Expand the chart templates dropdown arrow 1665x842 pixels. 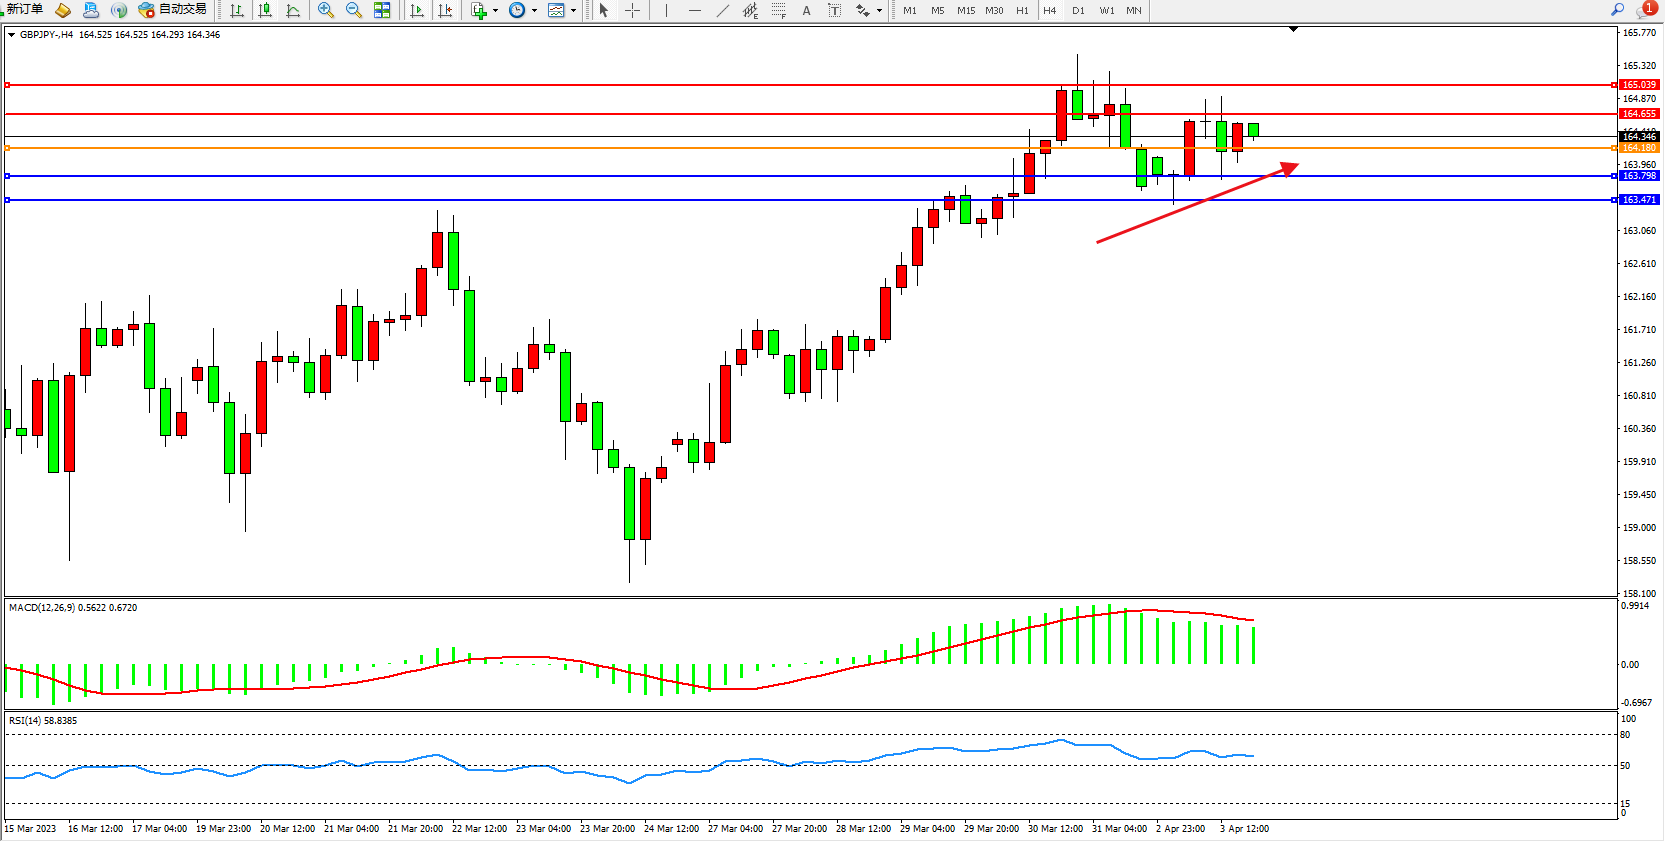(x=573, y=11)
